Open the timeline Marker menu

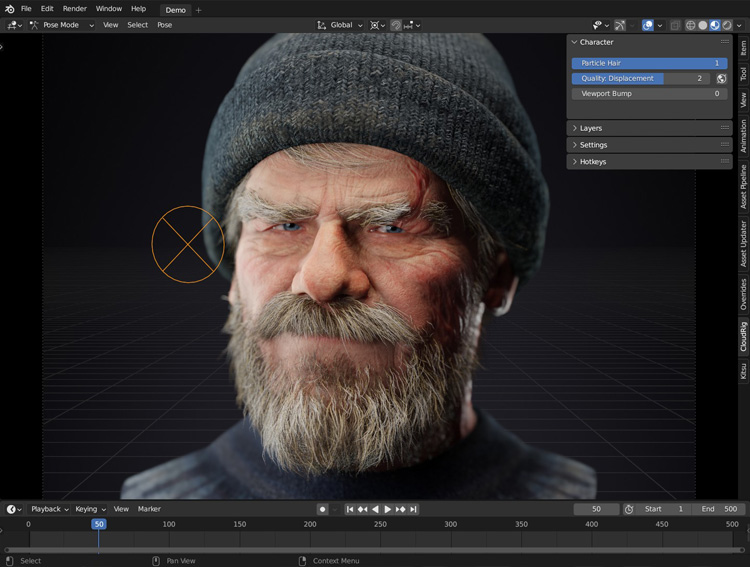149,509
